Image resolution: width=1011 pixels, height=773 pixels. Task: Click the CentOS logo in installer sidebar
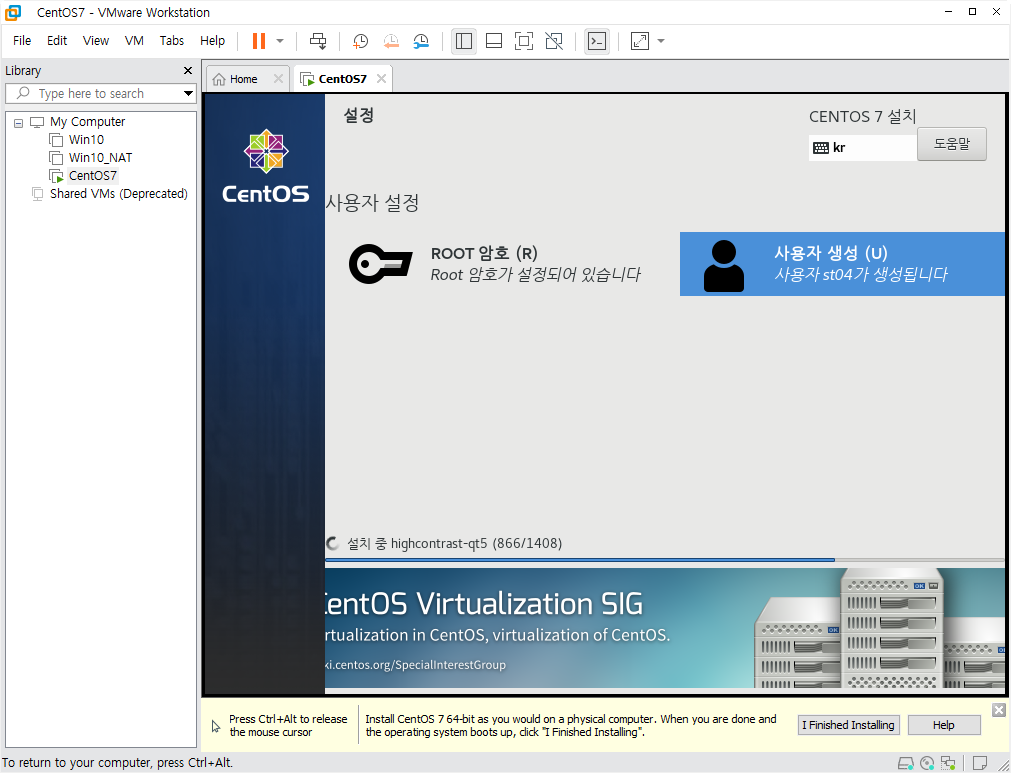266,166
